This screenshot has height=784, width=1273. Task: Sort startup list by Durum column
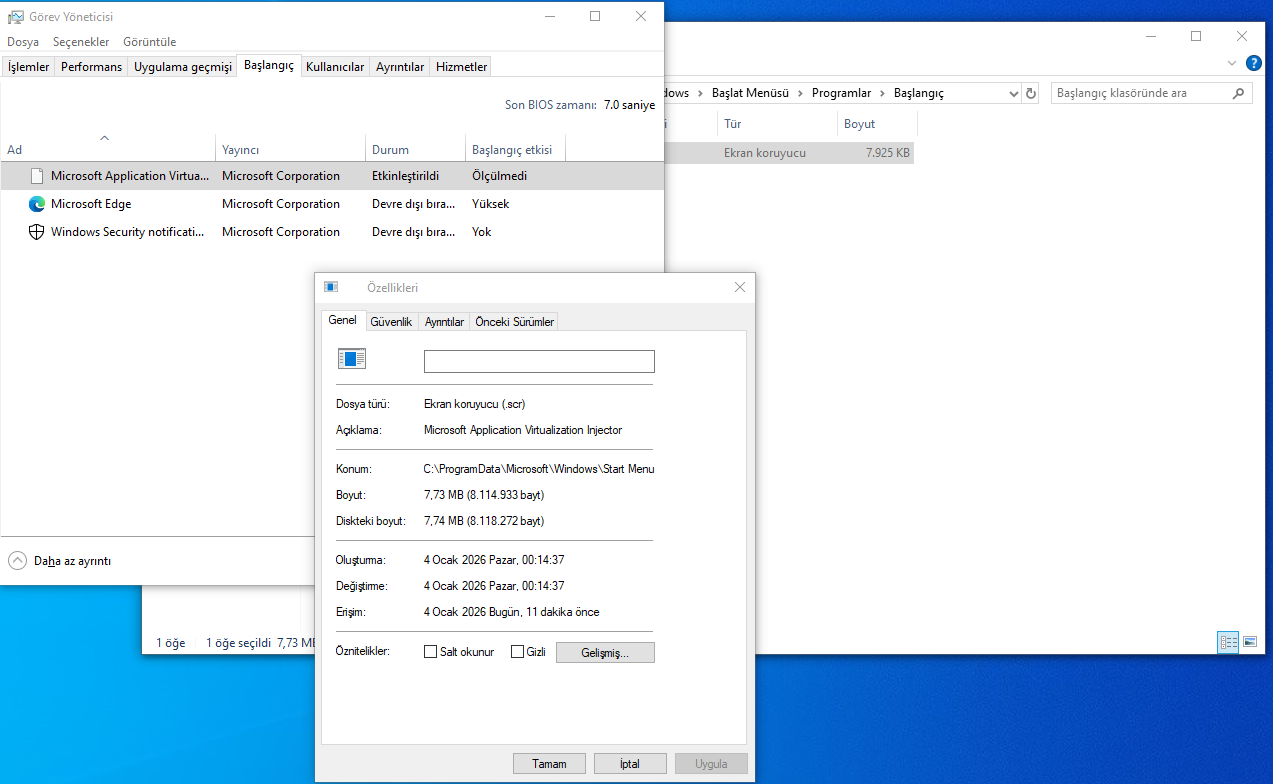click(x=415, y=149)
